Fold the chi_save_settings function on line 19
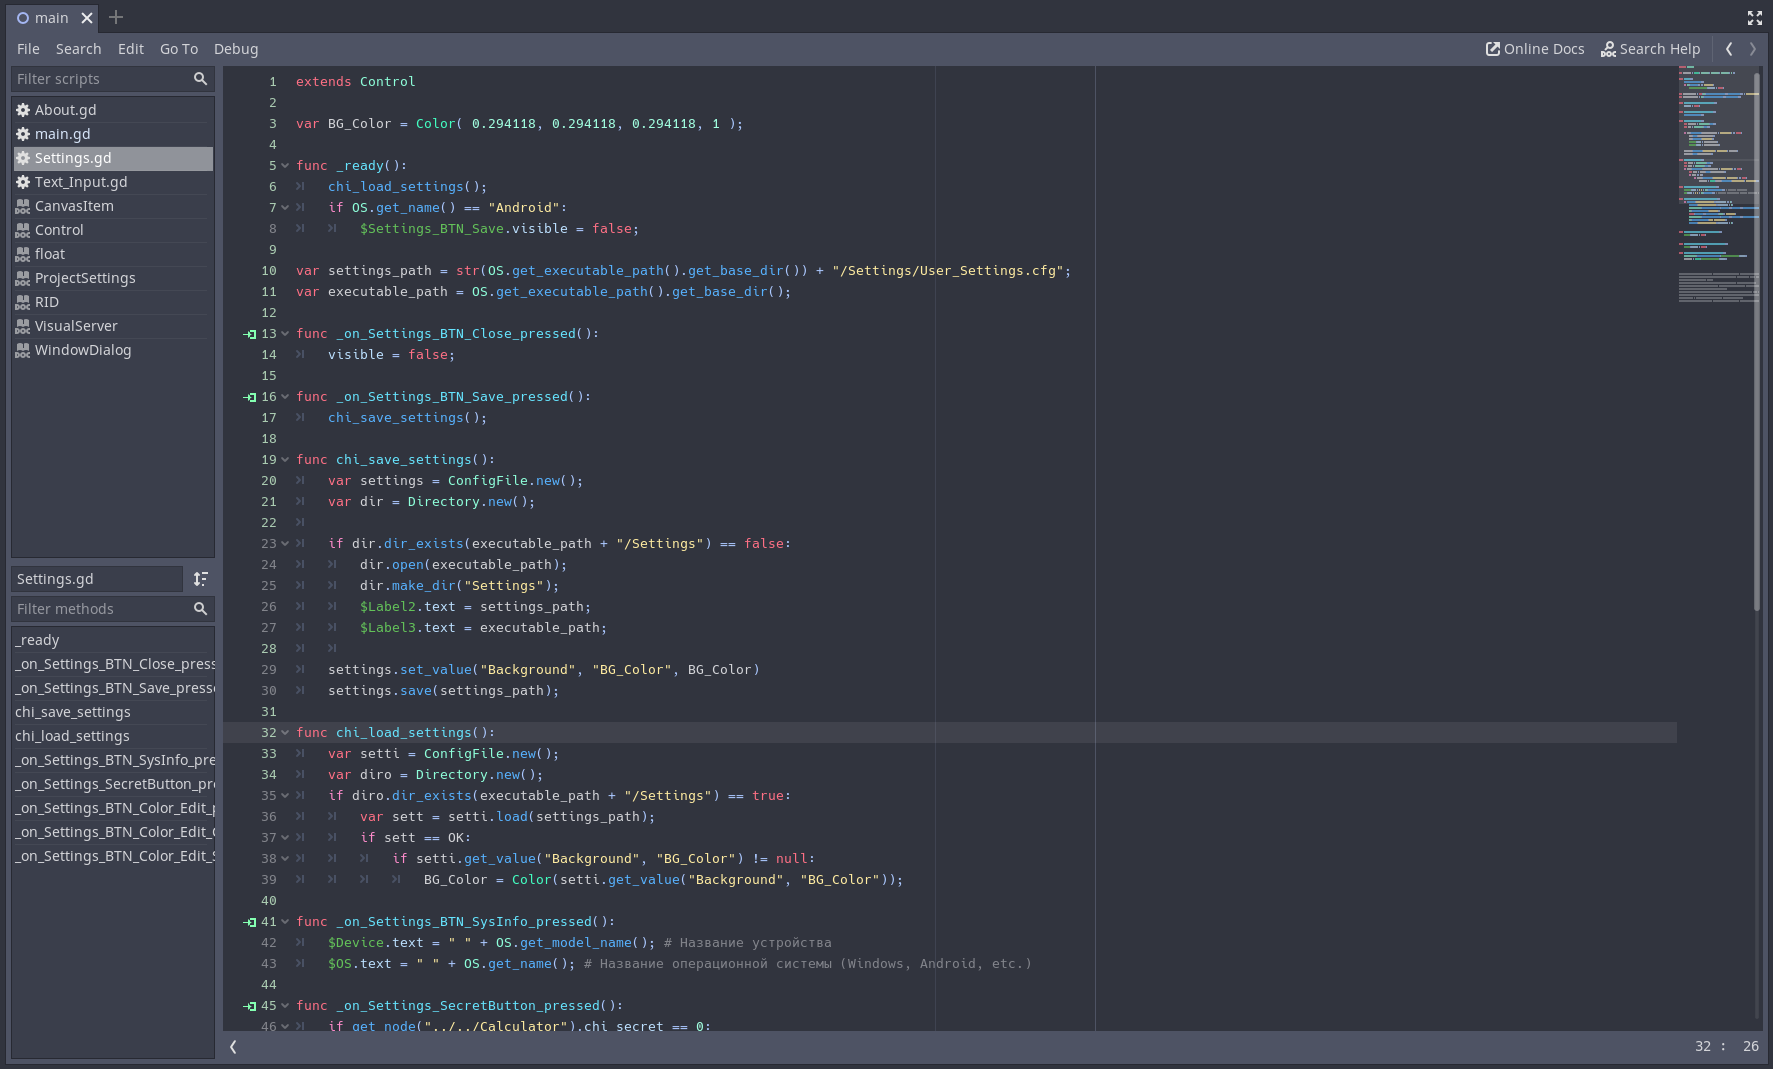Image resolution: width=1773 pixels, height=1069 pixels. (285, 460)
